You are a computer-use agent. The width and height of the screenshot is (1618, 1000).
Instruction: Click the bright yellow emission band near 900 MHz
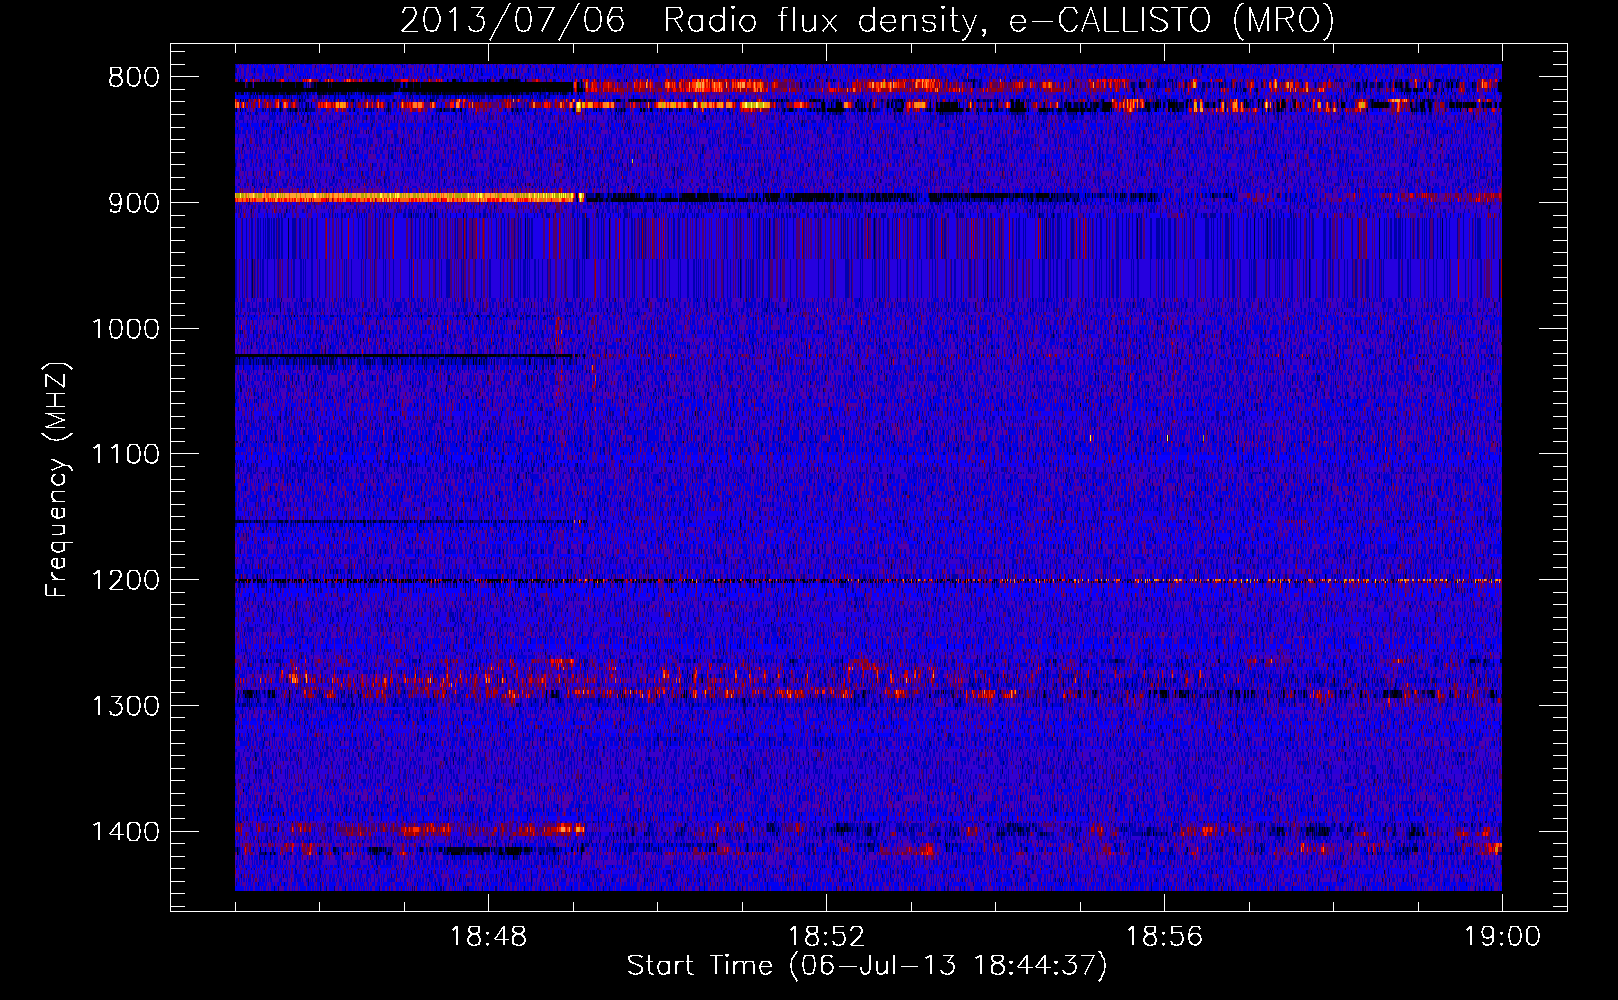point(409,198)
